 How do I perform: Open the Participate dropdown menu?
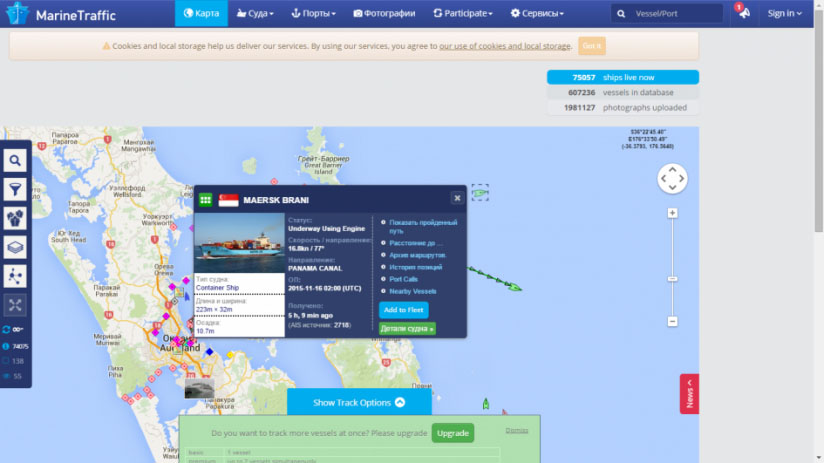click(x=463, y=13)
